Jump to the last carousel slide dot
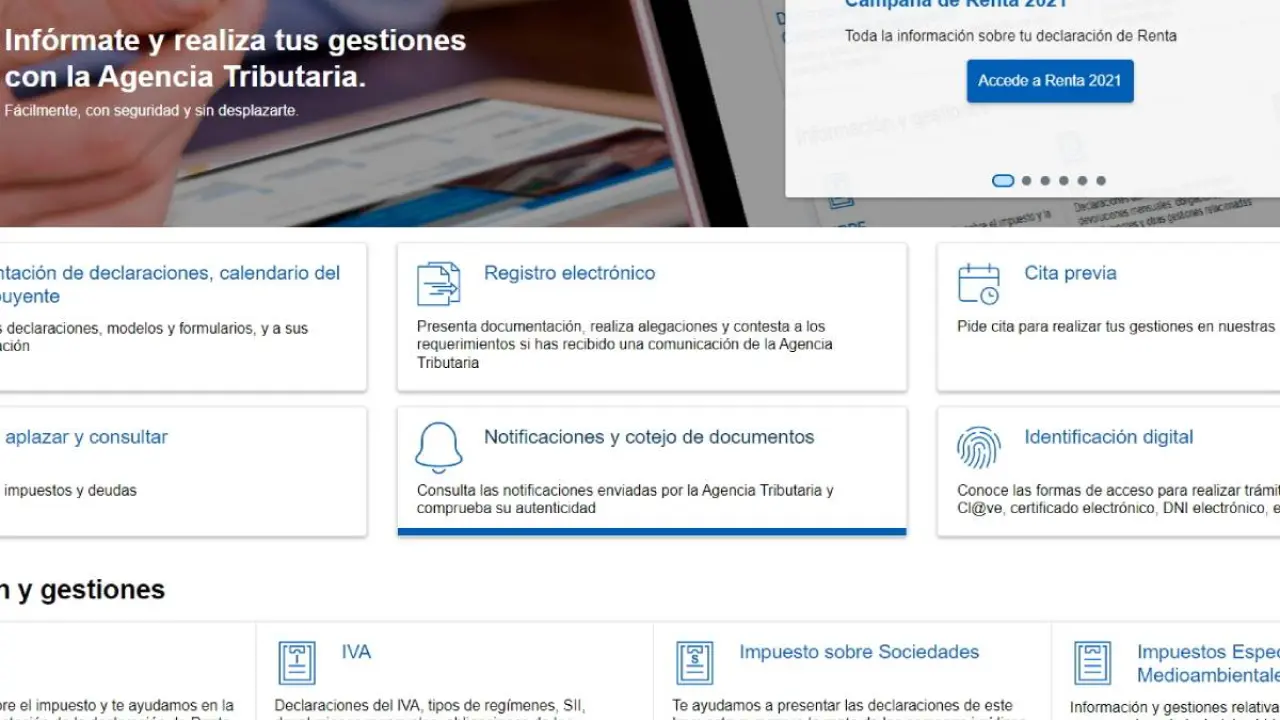 1101,181
